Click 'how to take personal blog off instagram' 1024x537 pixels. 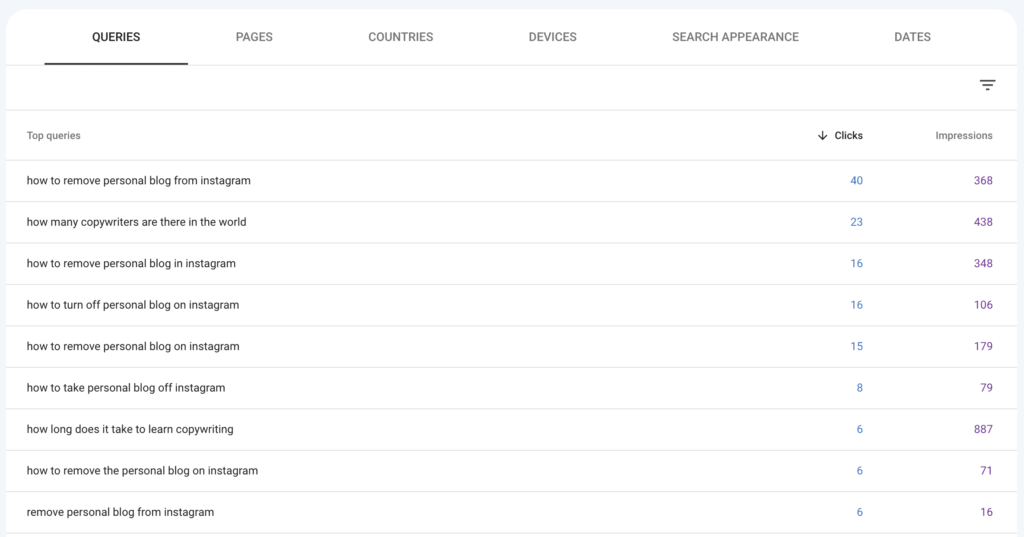pyautogui.click(x=126, y=388)
